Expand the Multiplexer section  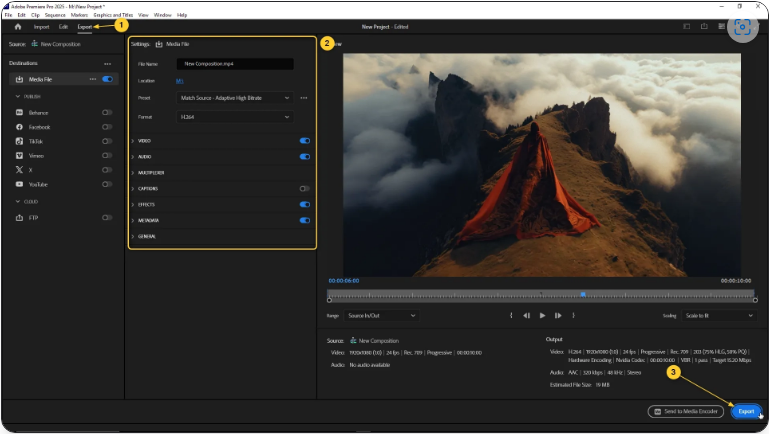point(133,173)
